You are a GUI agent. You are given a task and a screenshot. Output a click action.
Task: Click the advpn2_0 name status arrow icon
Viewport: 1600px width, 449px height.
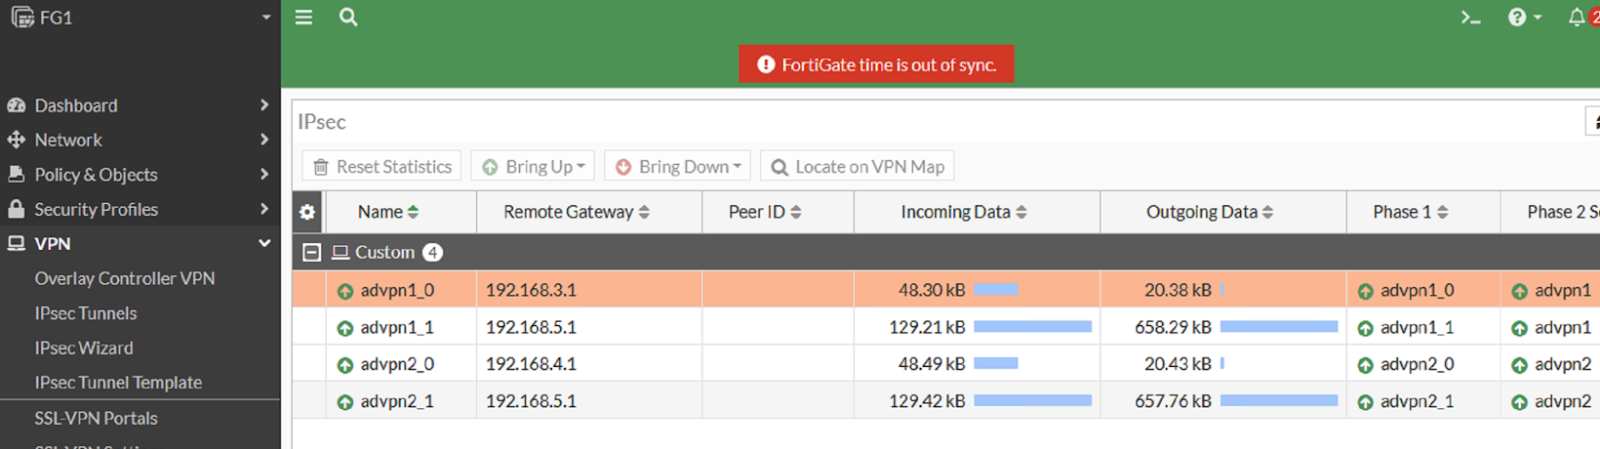coord(345,365)
